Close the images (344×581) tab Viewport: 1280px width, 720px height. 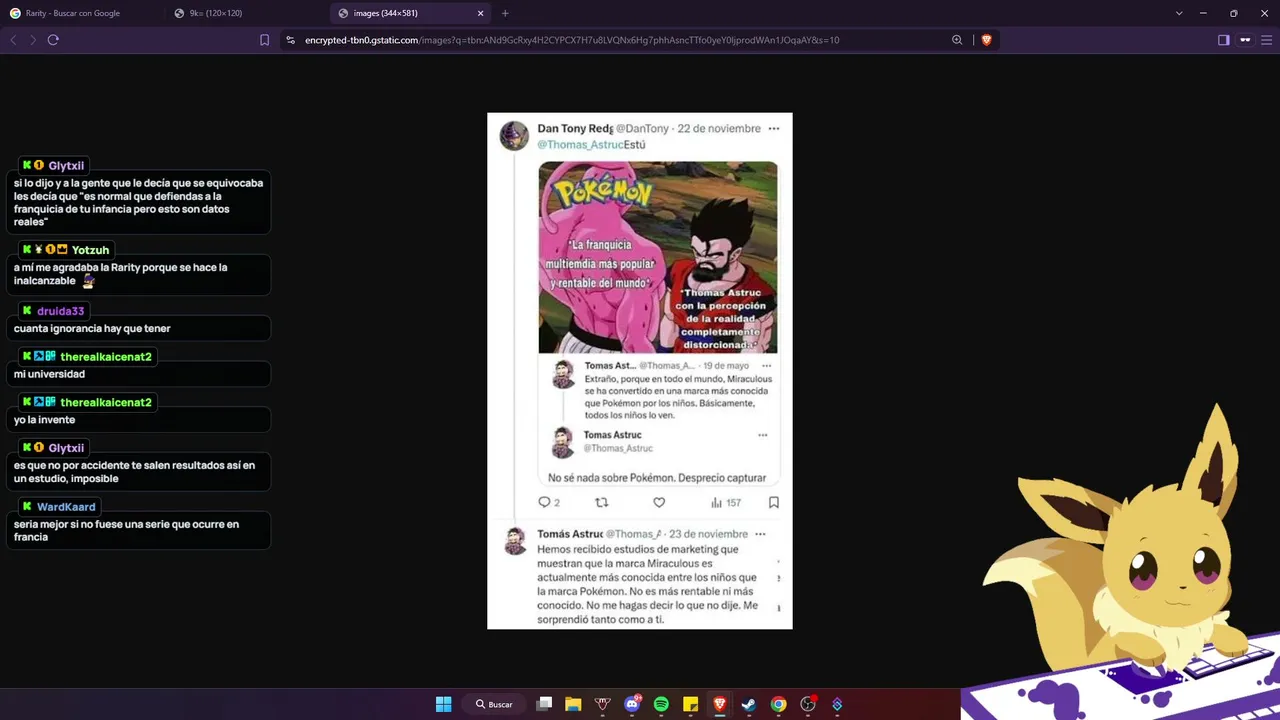tap(480, 13)
